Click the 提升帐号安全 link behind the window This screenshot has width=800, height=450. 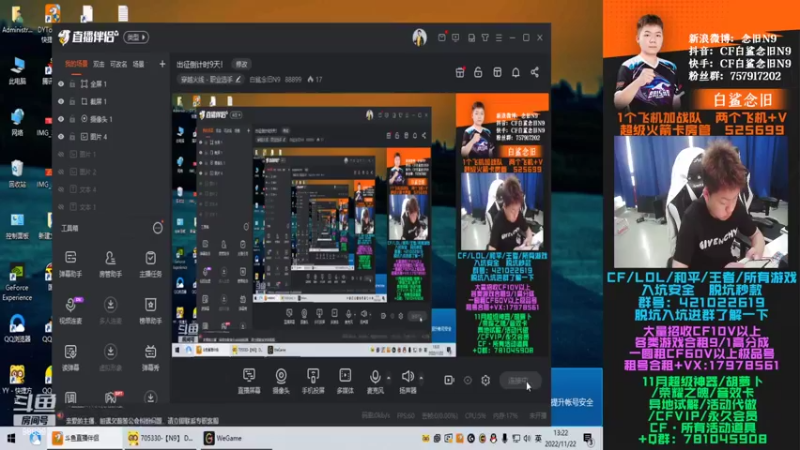pyautogui.click(x=572, y=403)
